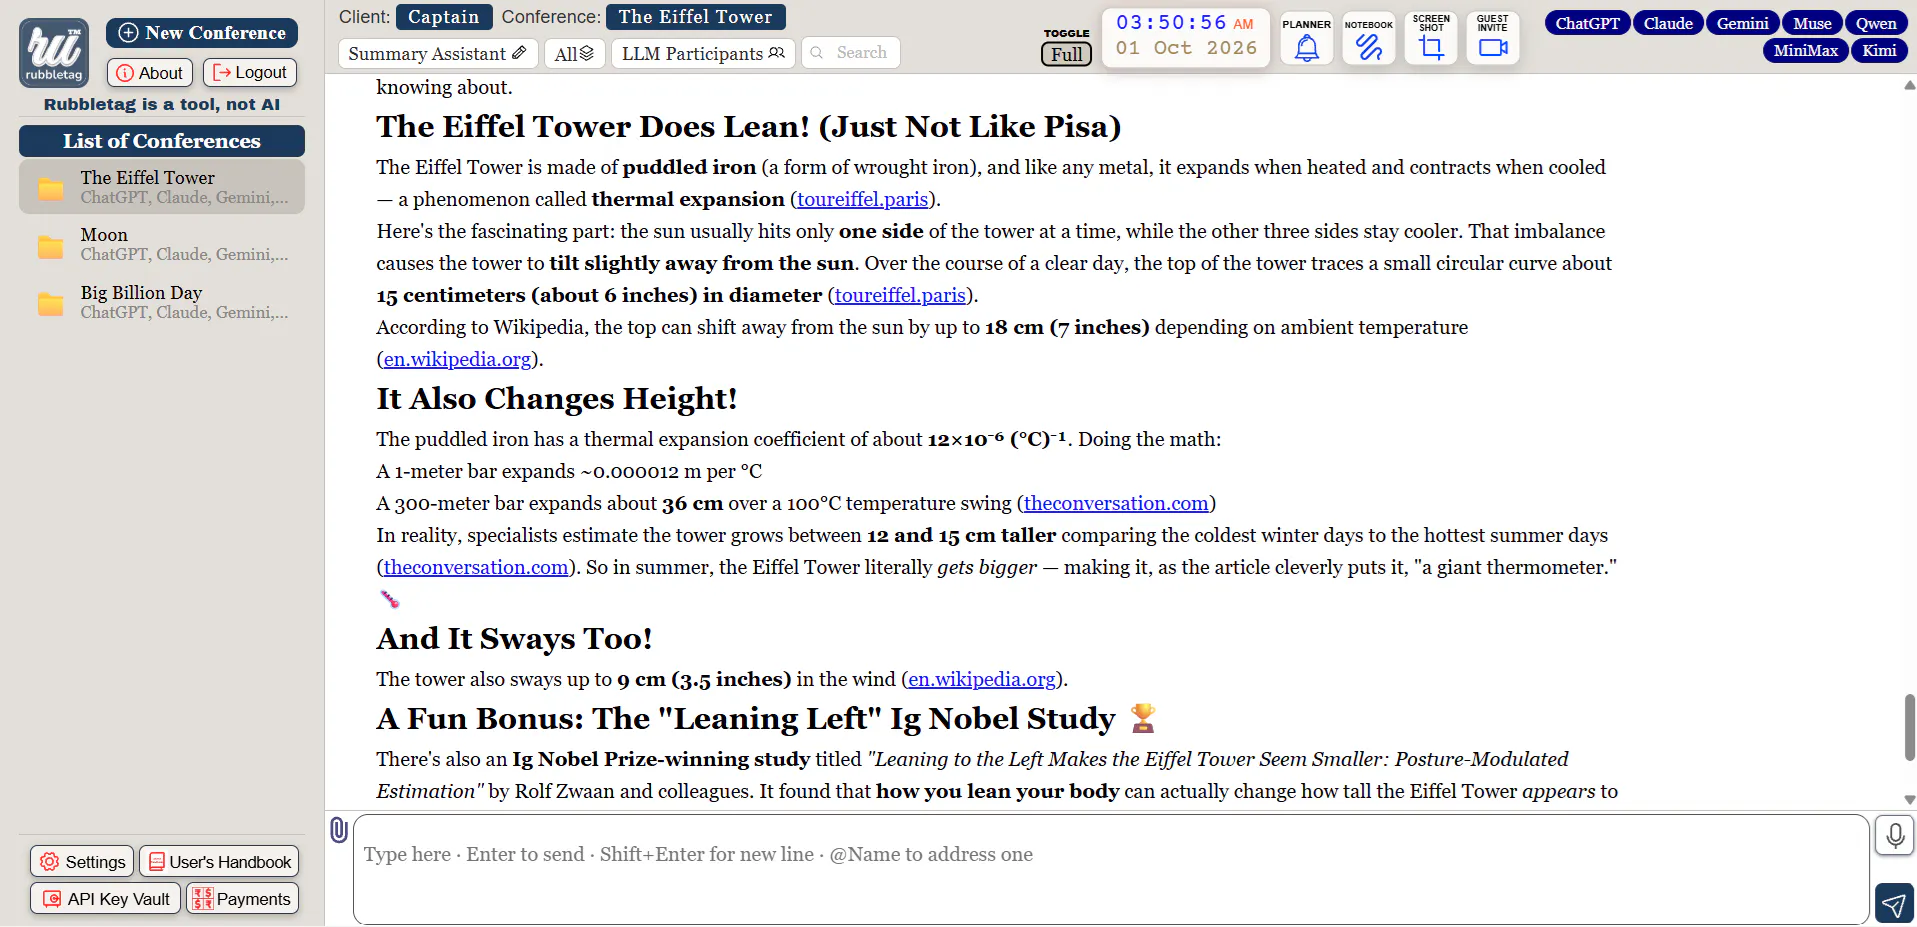Open the toureiffel.paris link after 'in diameter'

point(900,295)
